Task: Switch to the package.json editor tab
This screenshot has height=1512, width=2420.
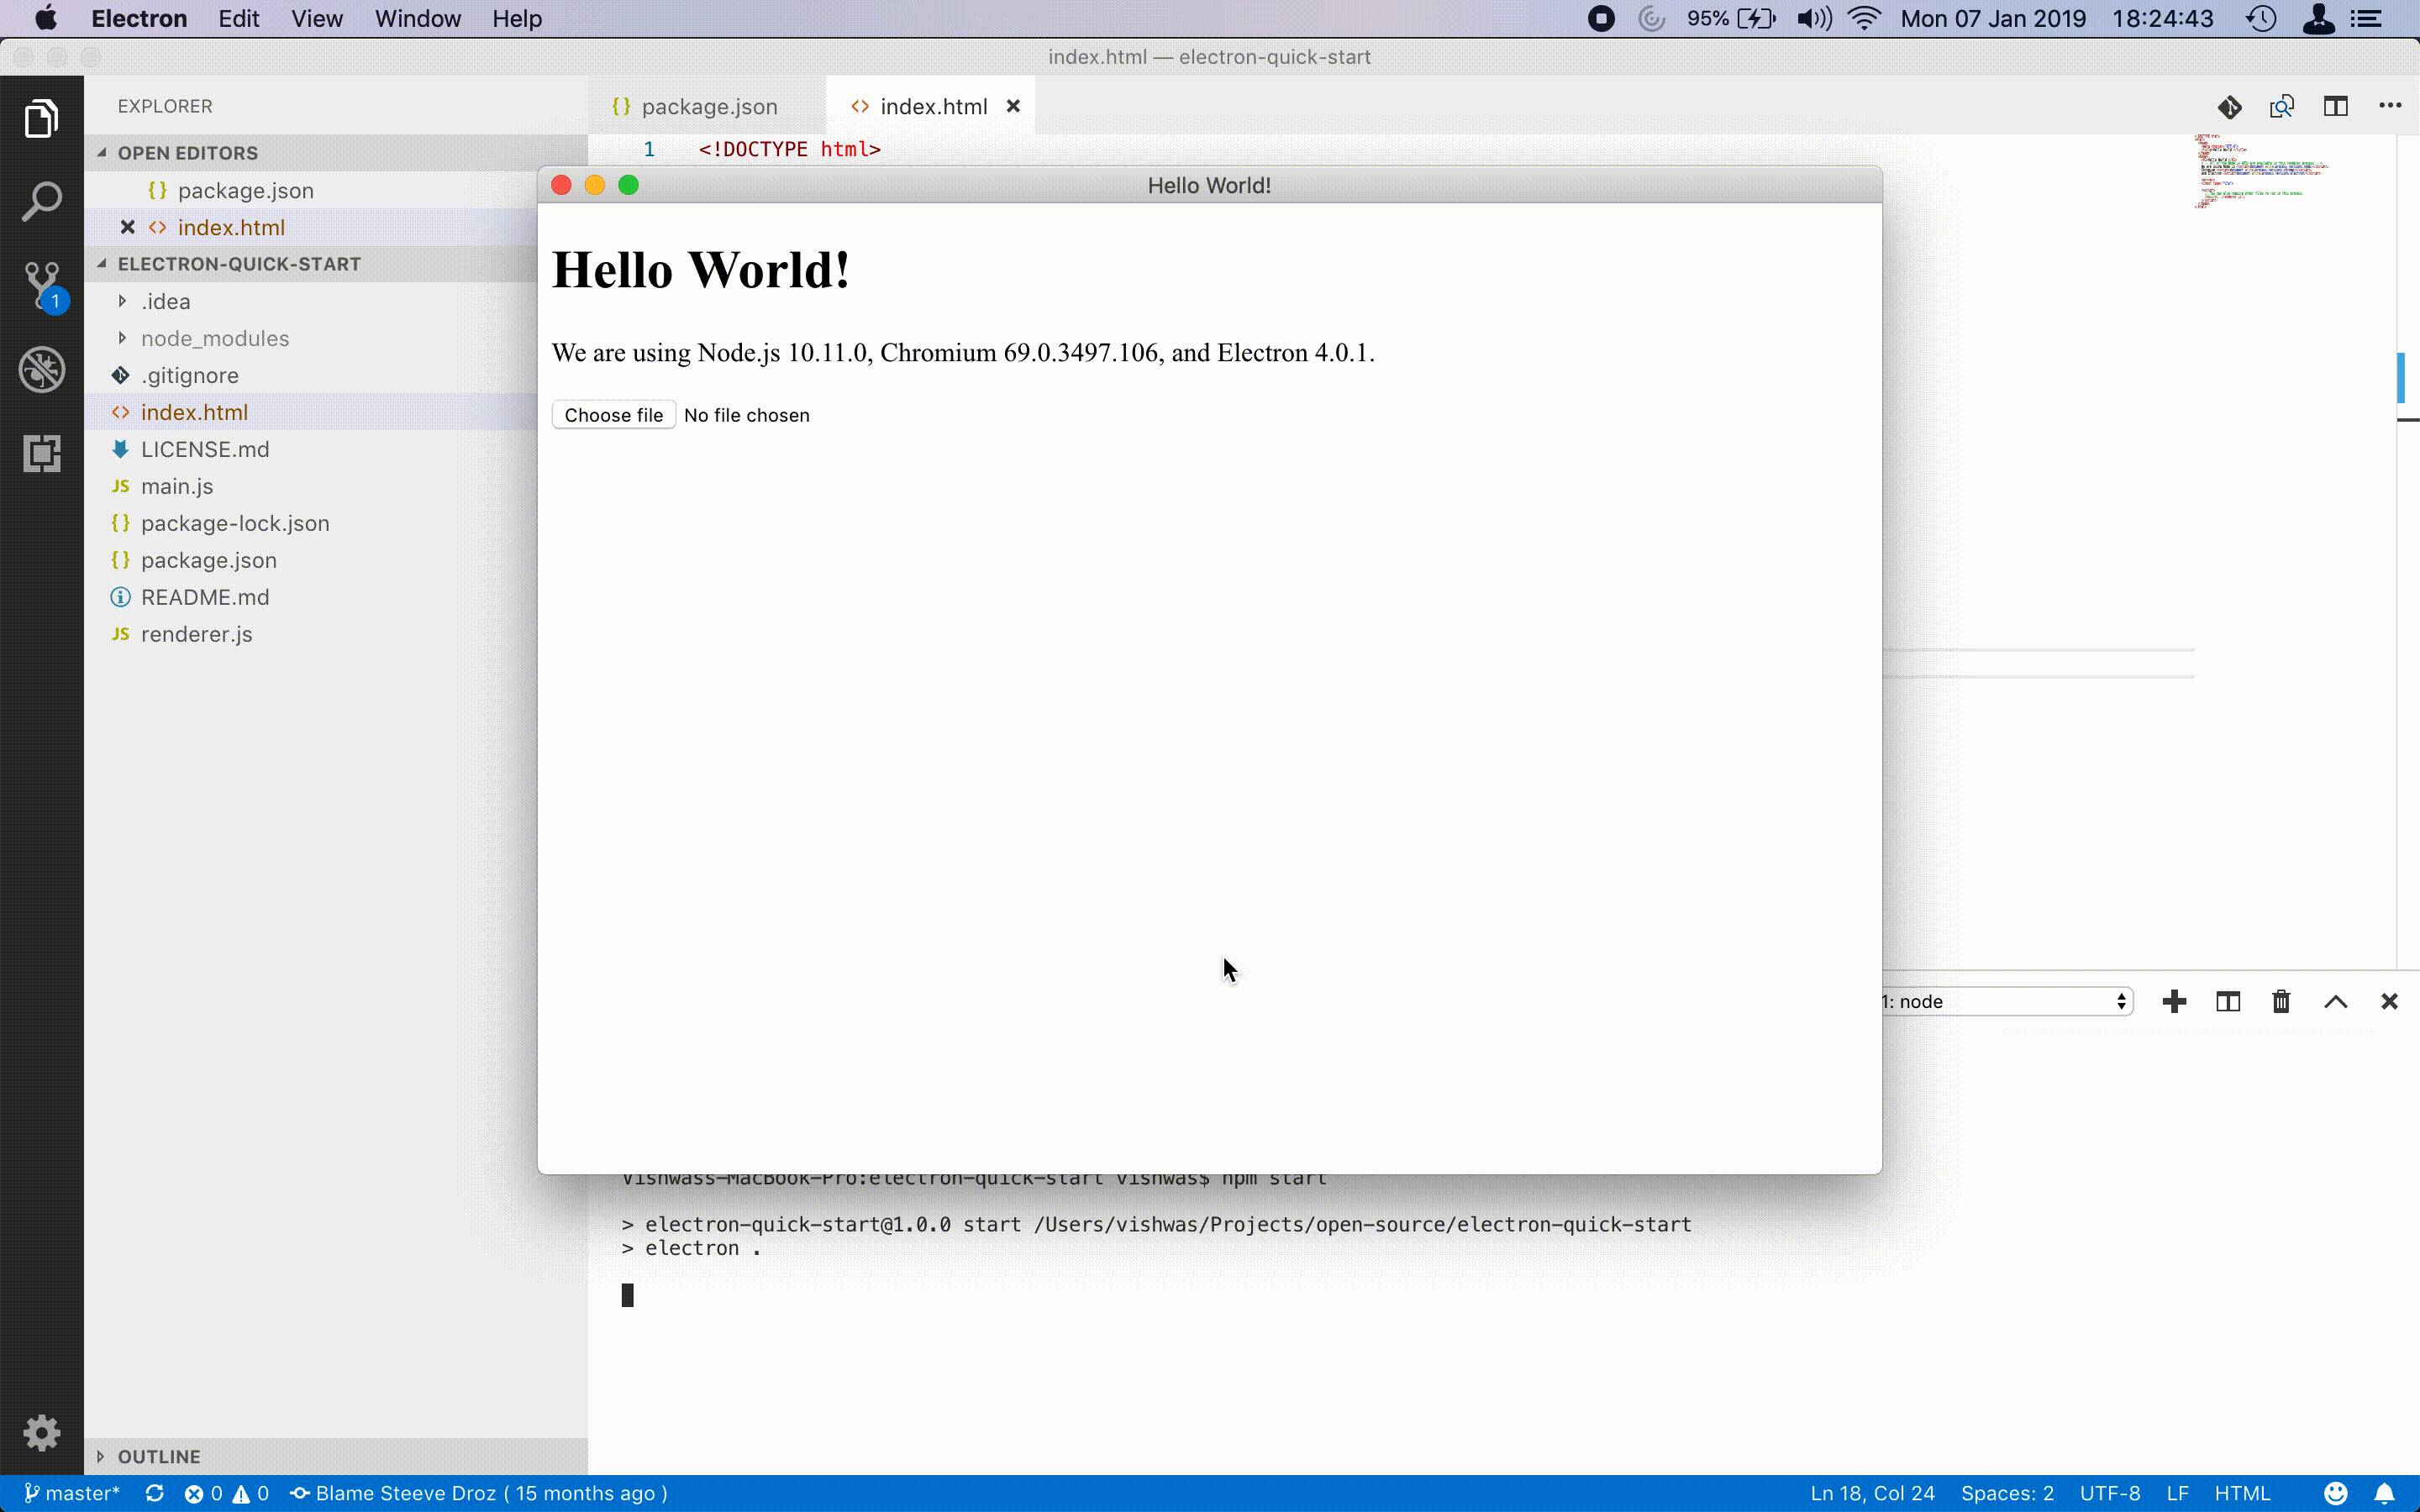Action: pyautogui.click(x=708, y=106)
